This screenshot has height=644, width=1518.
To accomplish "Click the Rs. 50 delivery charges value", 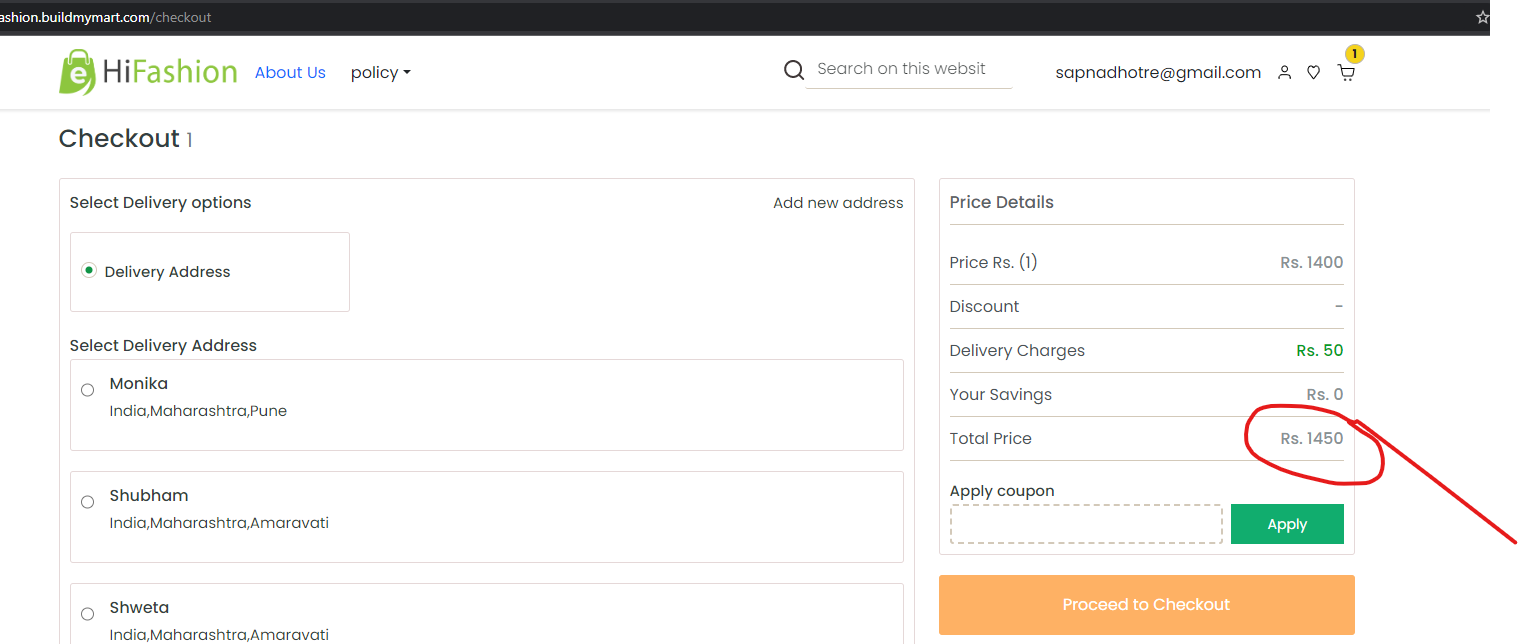I will [x=1320, y=351].
